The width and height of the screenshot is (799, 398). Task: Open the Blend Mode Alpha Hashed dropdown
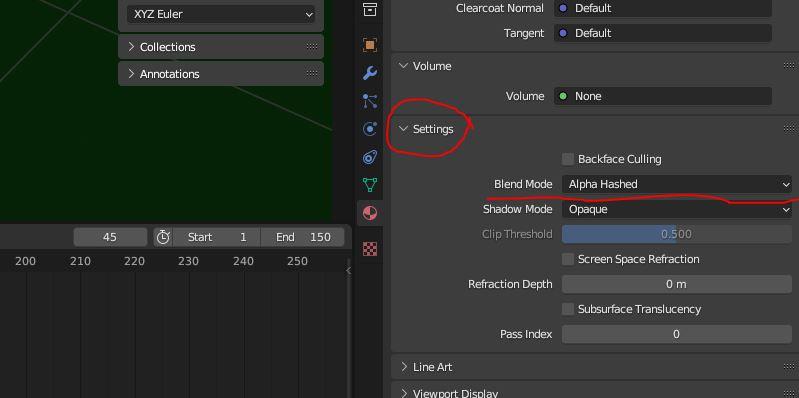click(677, 184)
